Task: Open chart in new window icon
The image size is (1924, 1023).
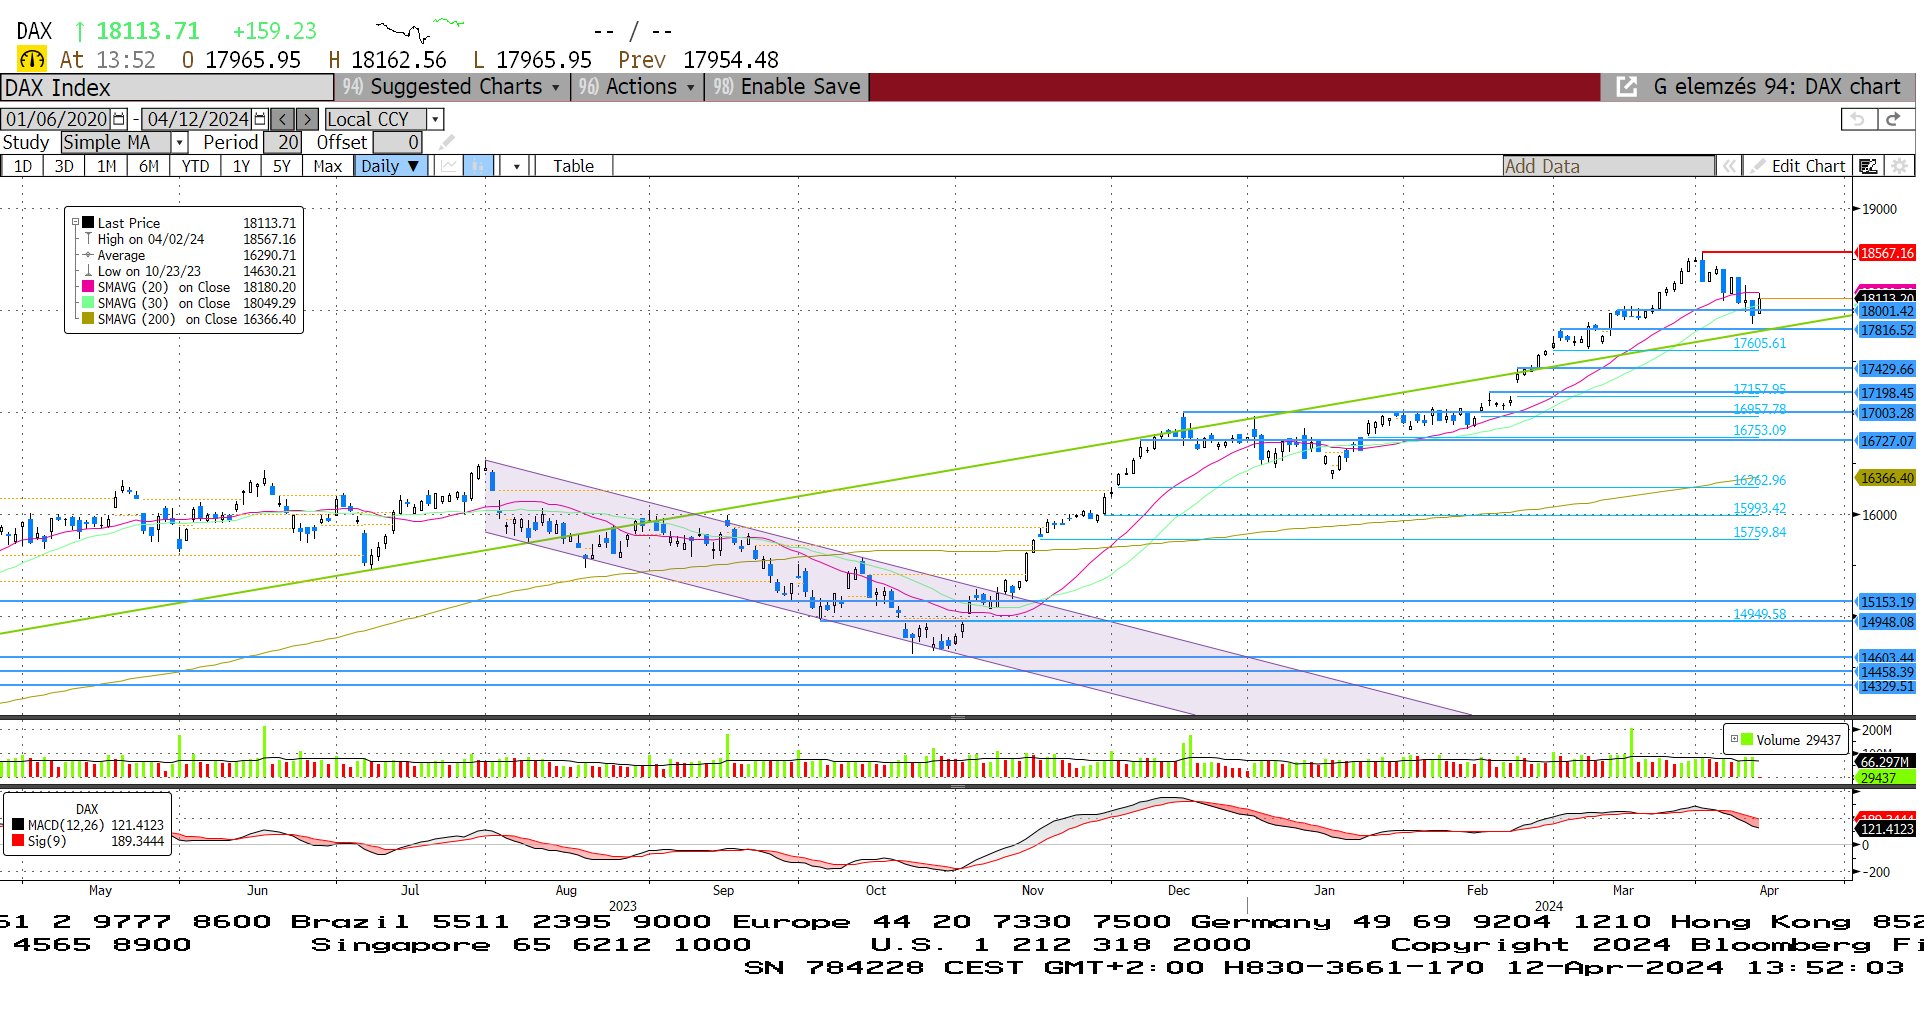Action: click(1627, 87)
